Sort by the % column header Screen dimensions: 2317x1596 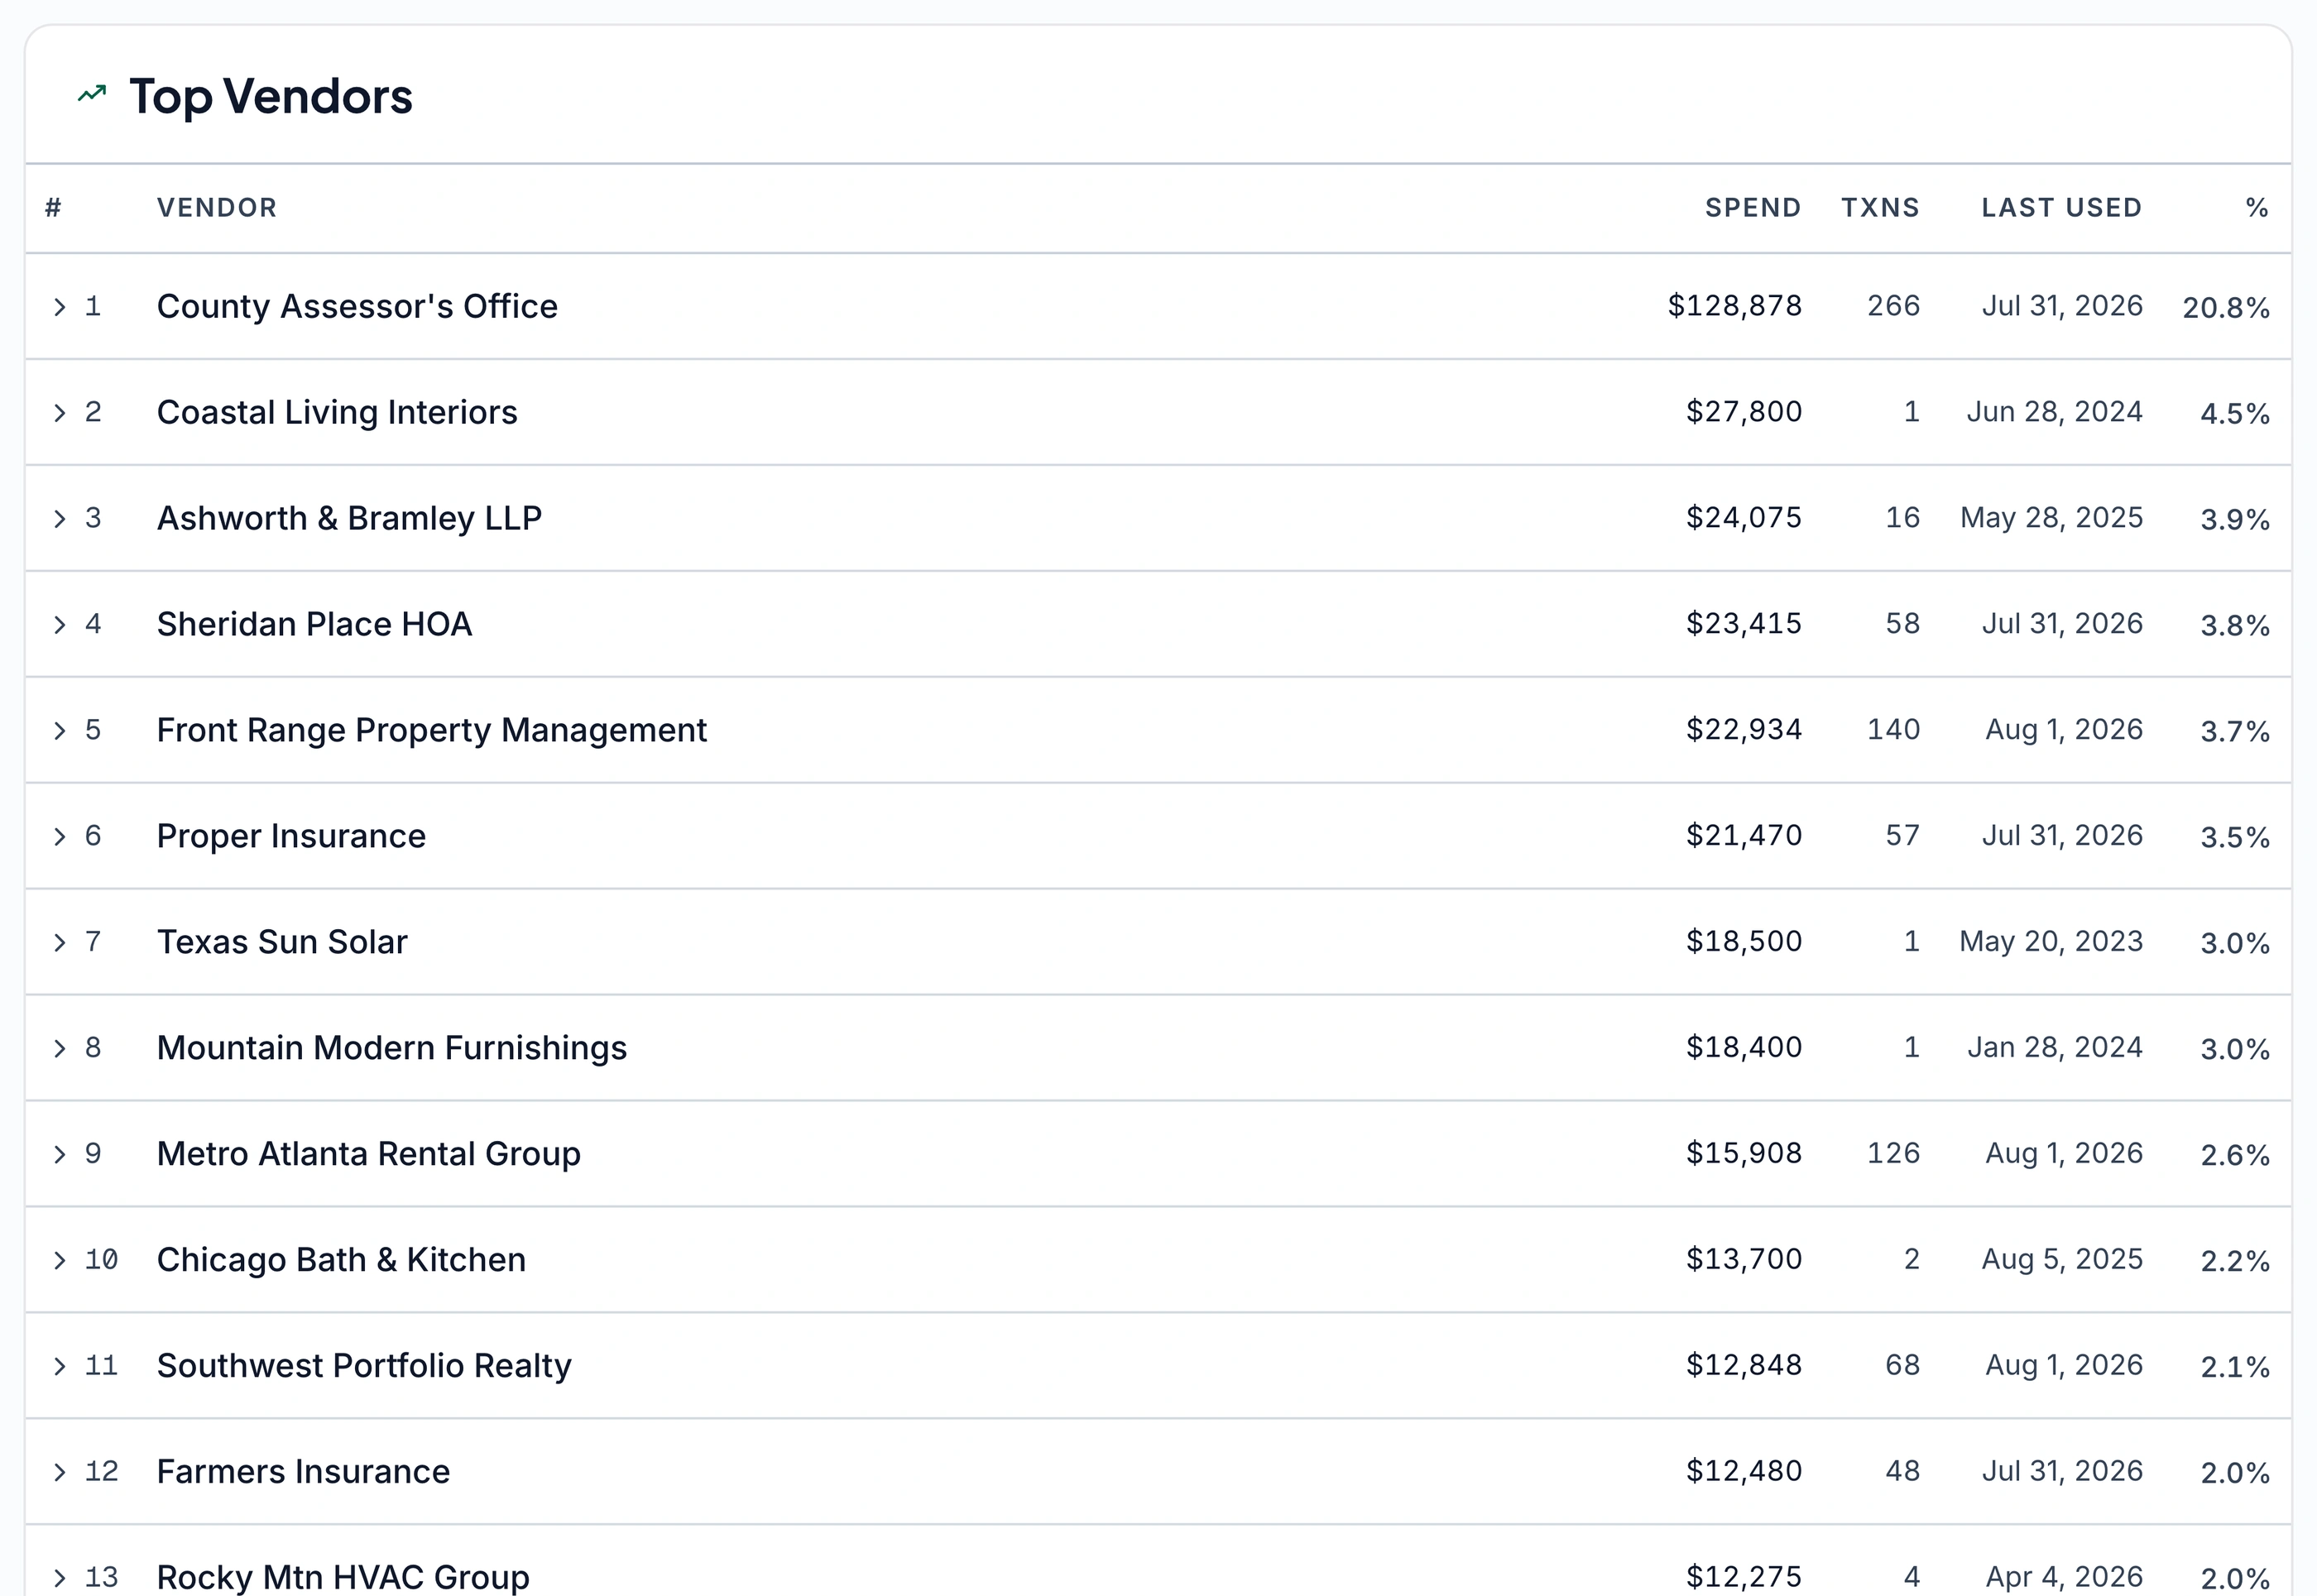[x=2257, y=208]
